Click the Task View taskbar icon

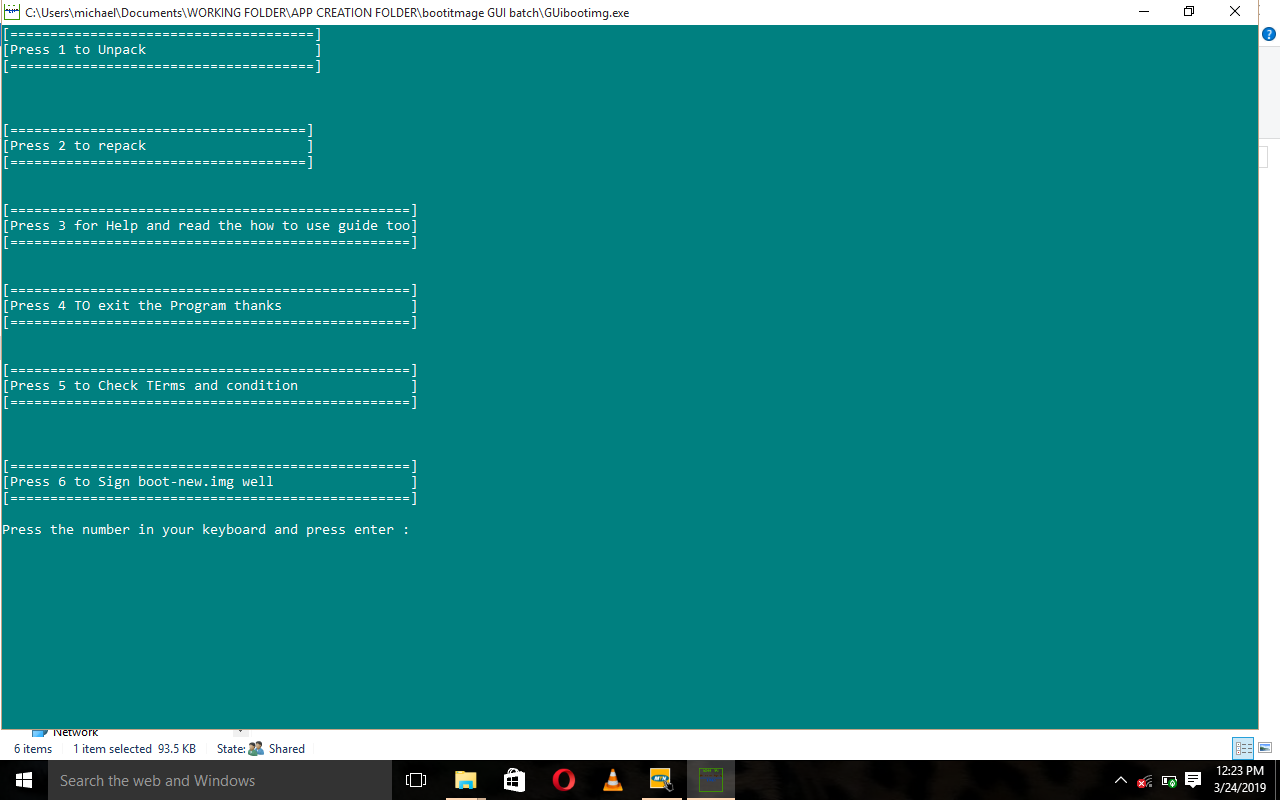click(416, 780)
